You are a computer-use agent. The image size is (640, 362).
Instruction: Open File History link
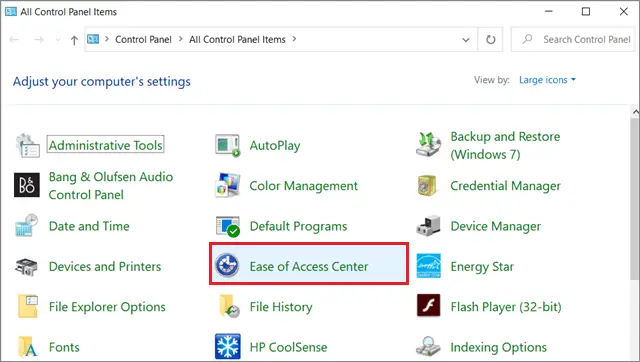281,307
